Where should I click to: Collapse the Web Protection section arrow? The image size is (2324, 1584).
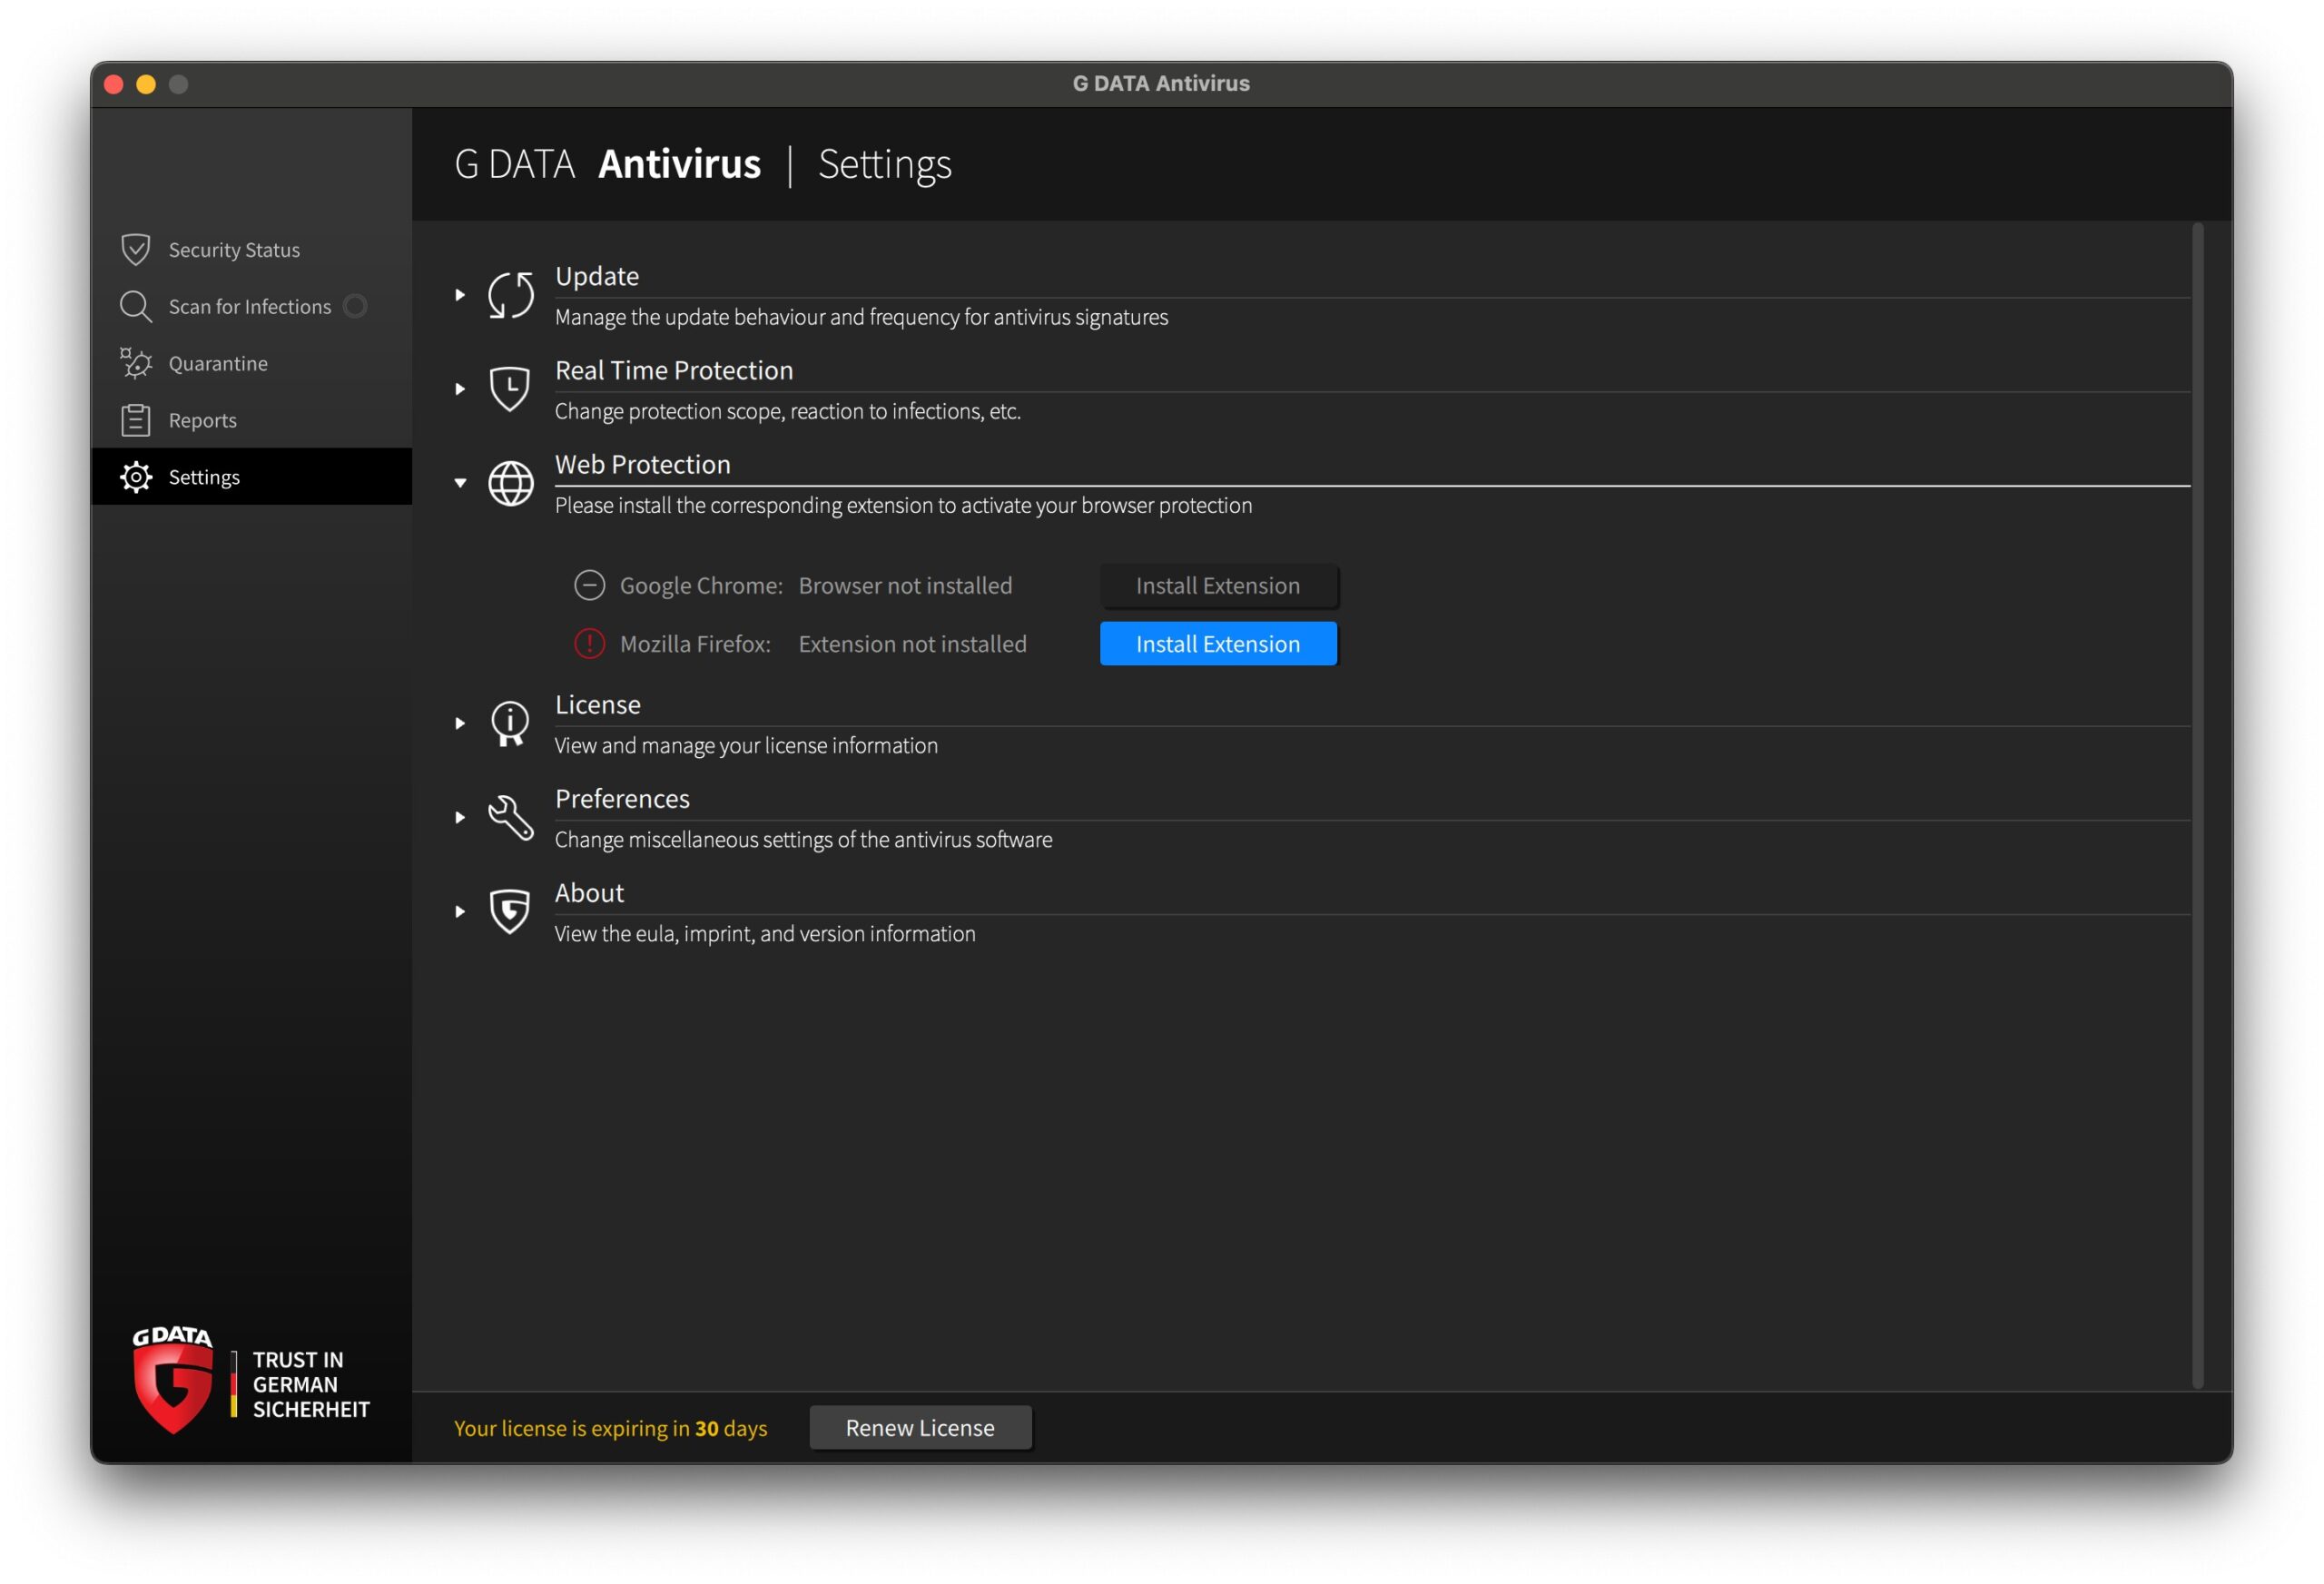(460, 483)
